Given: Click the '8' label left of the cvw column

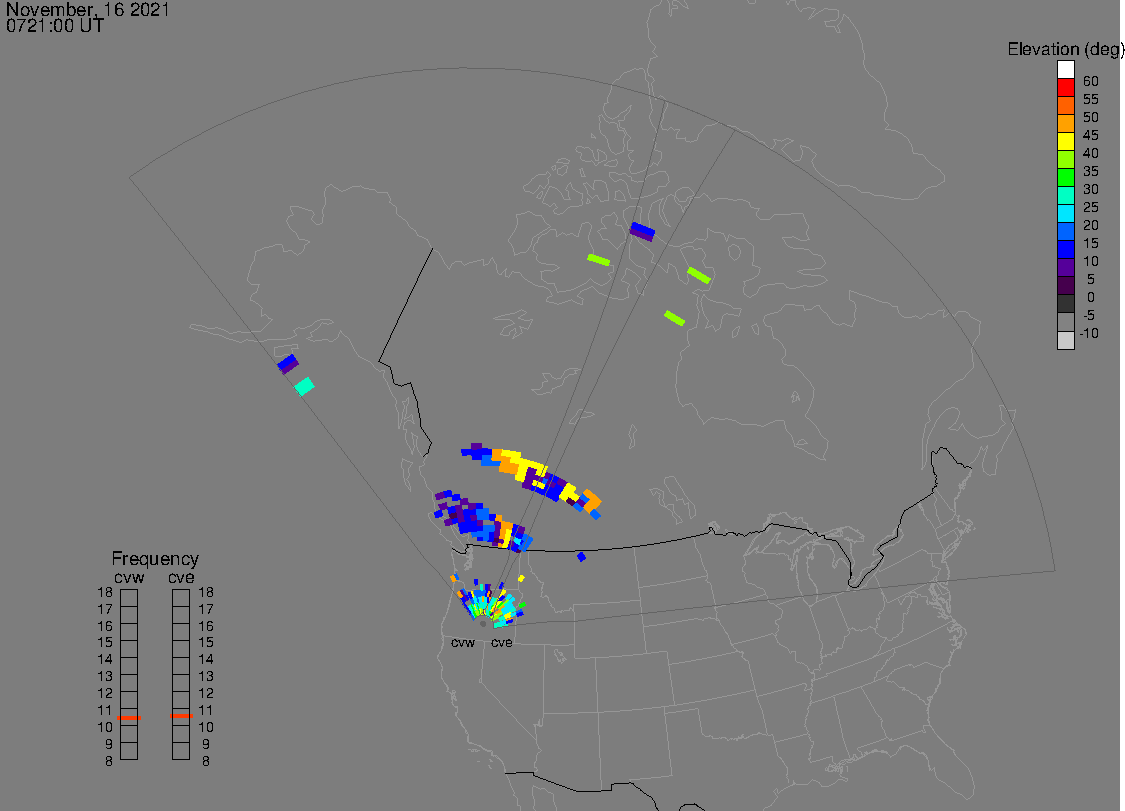Looking at the screenshot, I should [x=109, y=761].
